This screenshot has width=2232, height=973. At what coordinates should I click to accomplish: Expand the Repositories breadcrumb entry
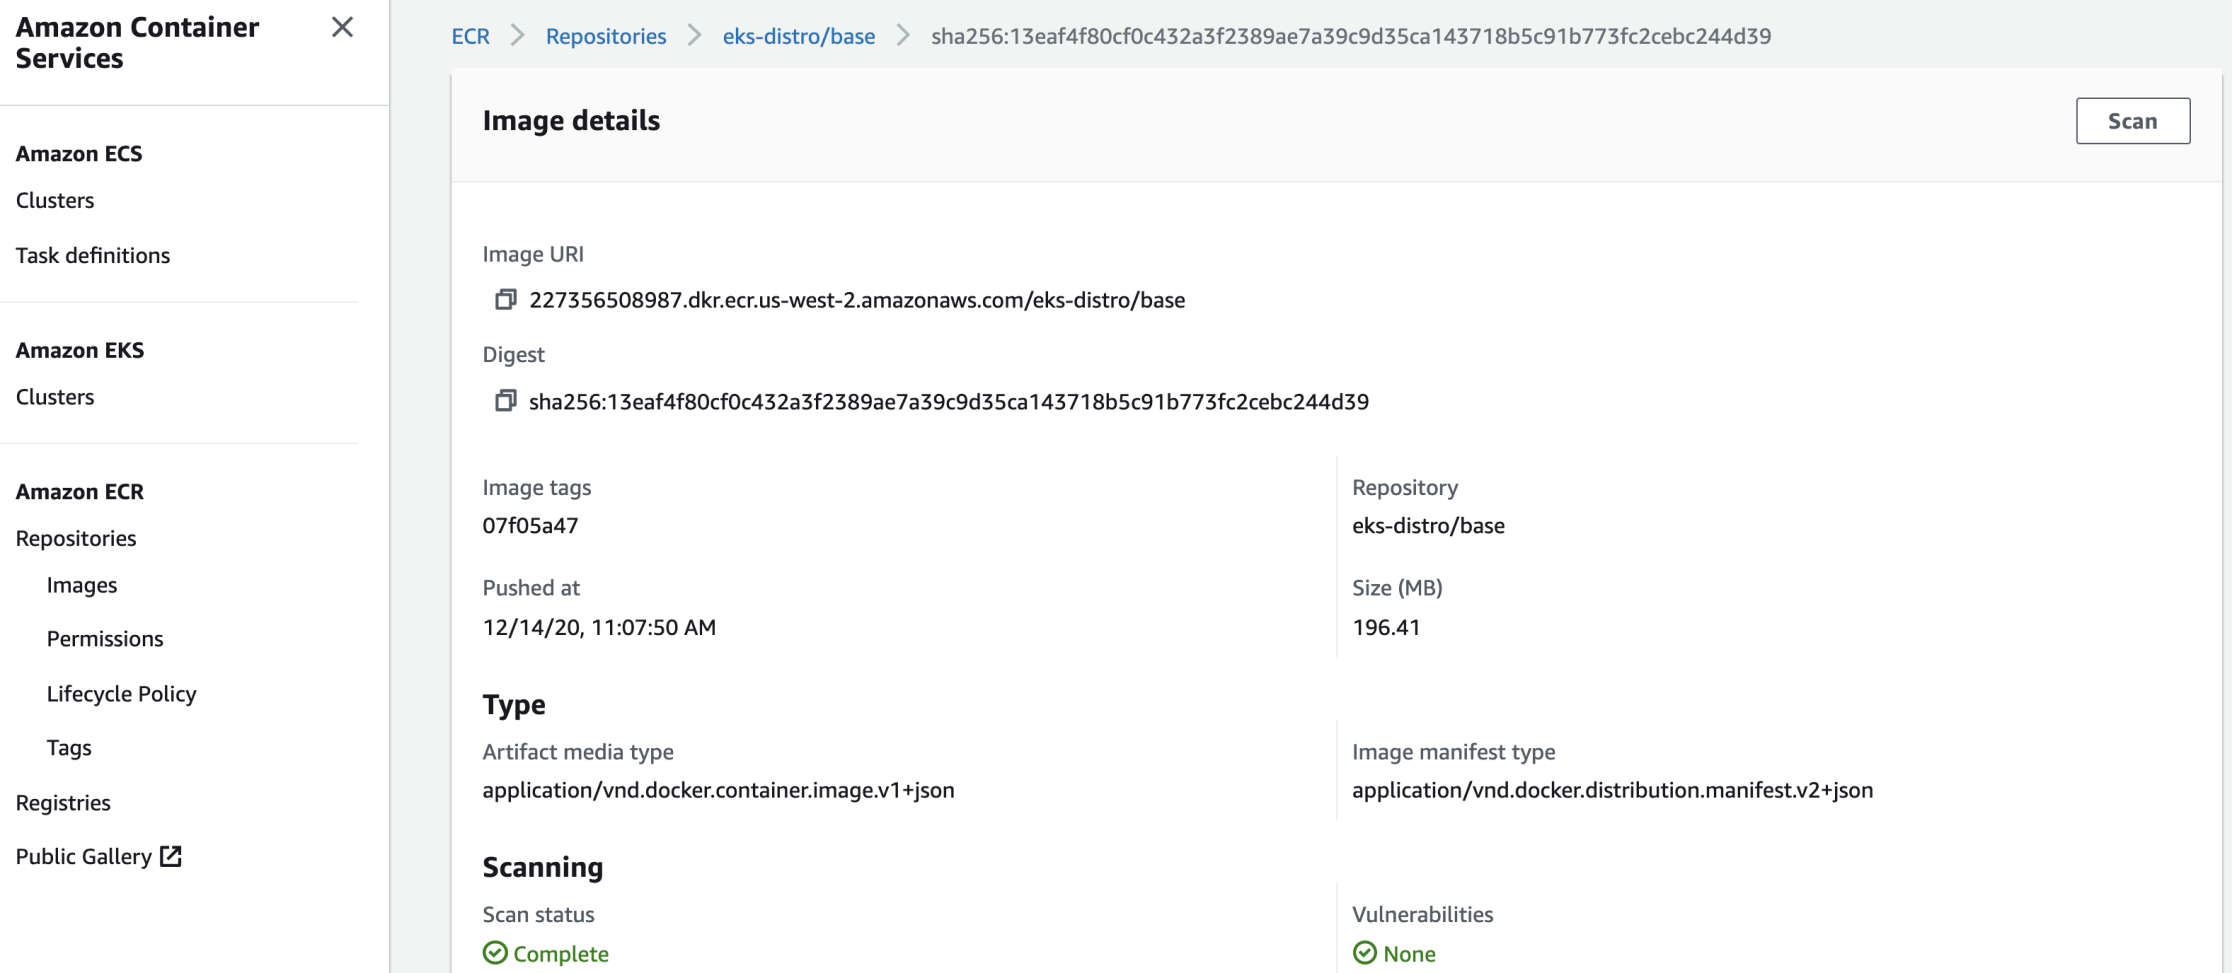click(x=605, y=36)
